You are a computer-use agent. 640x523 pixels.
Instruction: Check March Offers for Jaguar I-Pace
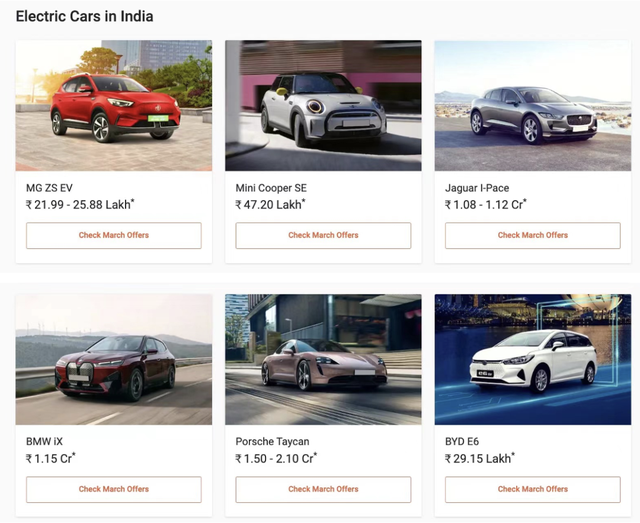click(533, 236)
